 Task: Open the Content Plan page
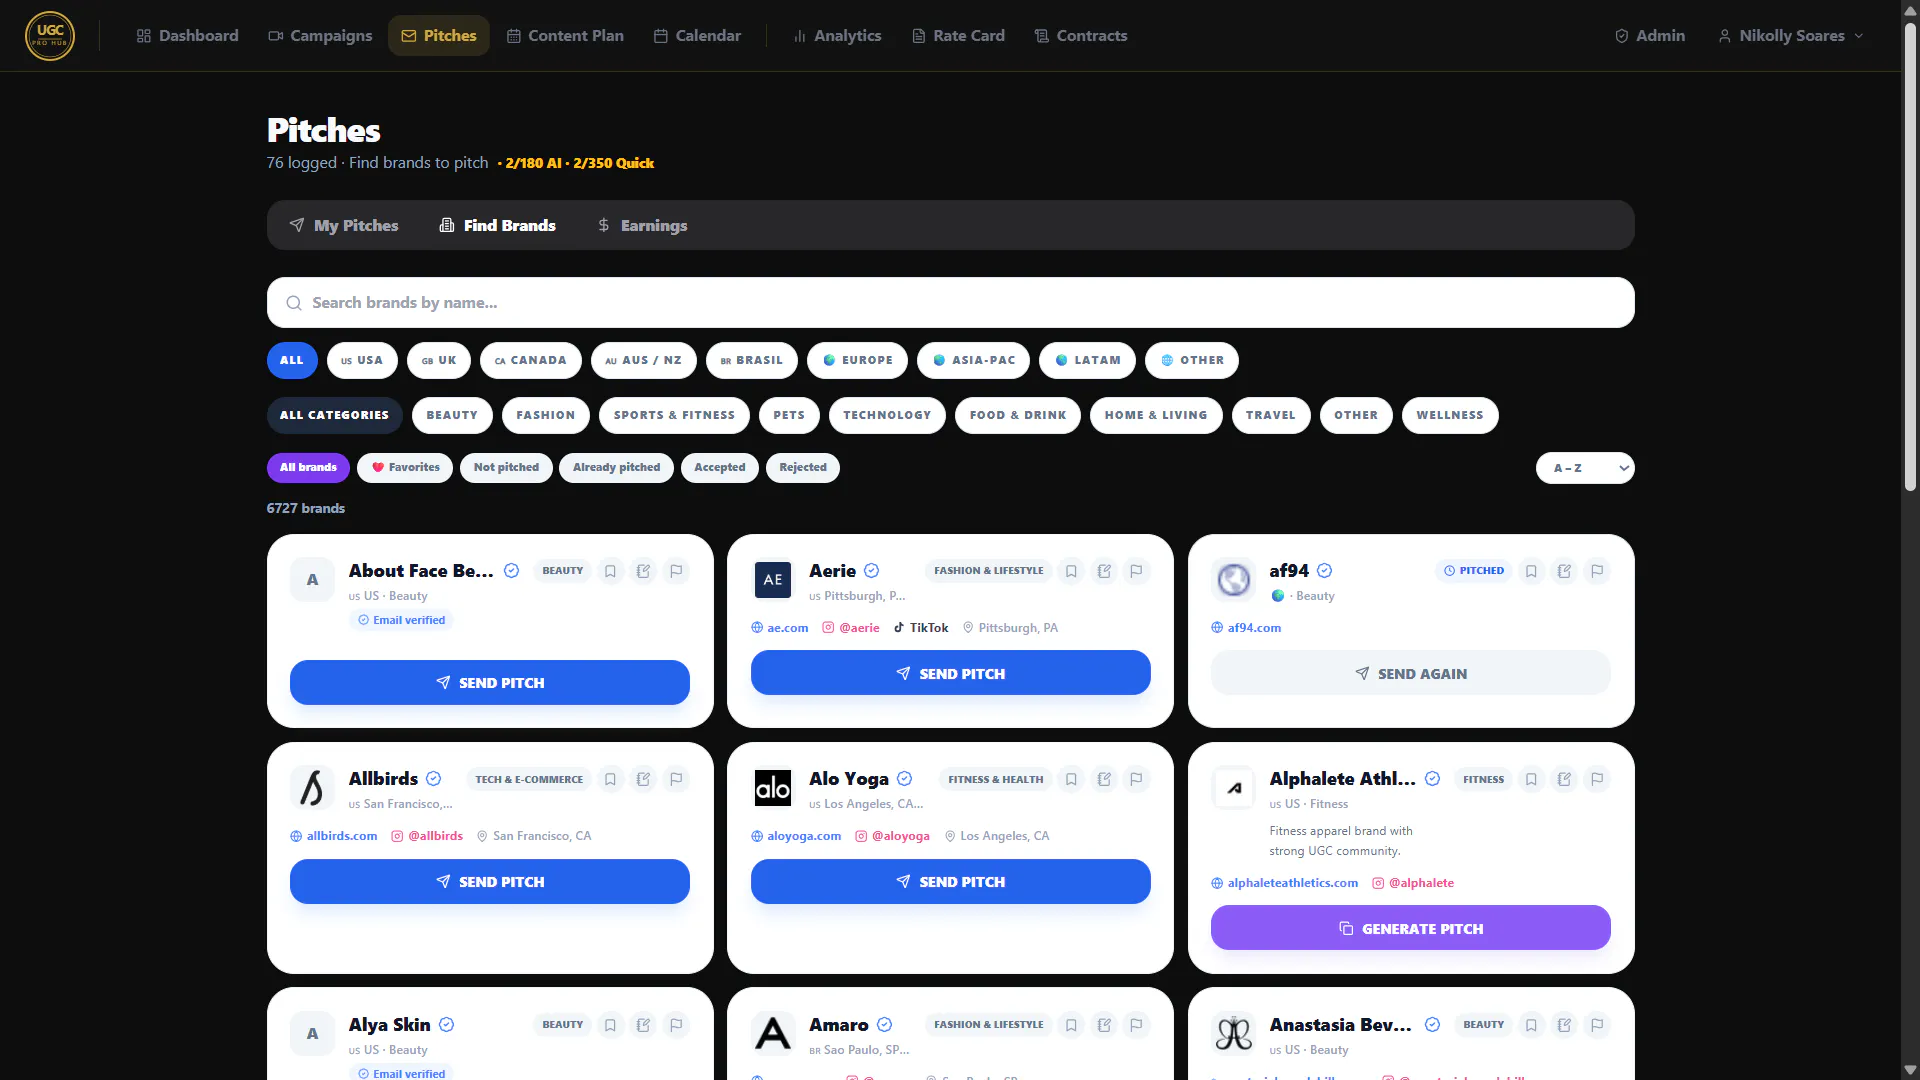point(565,36)
